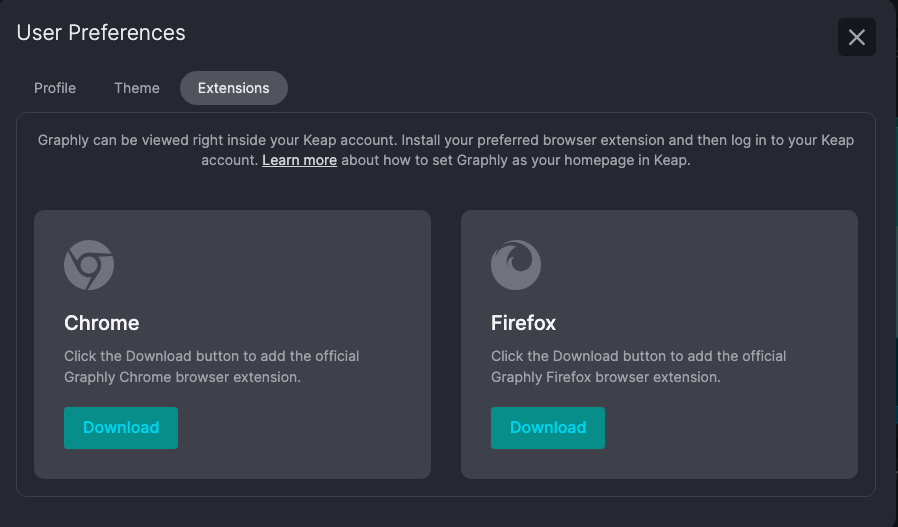Click the User Preferences dialog title
The width and height of the screenshot is (898, 527).
pyautogui.click(x=101, y=33)
